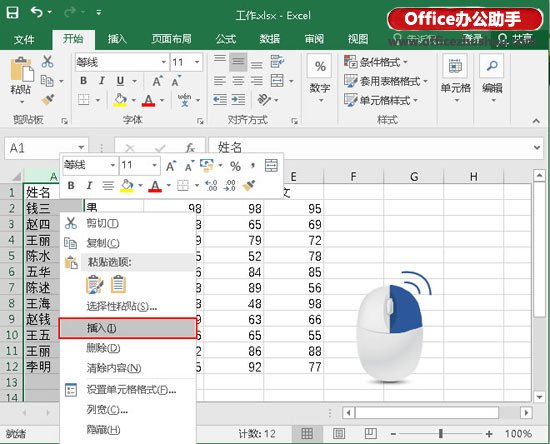Undo the last action
The width and height of the screenshot is (550, 444).
pyautogui.click(x=37, y=13)
